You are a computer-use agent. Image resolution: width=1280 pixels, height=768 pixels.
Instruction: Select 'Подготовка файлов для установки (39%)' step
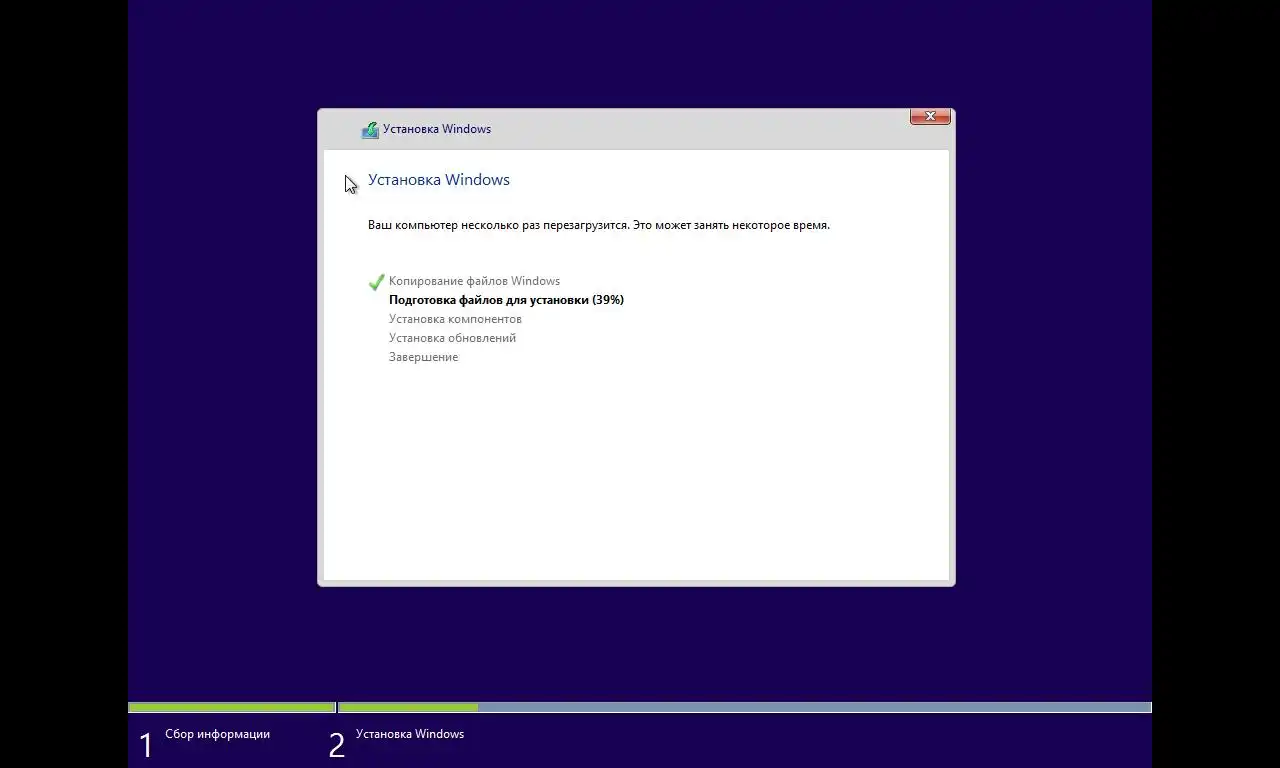(506, 300)
